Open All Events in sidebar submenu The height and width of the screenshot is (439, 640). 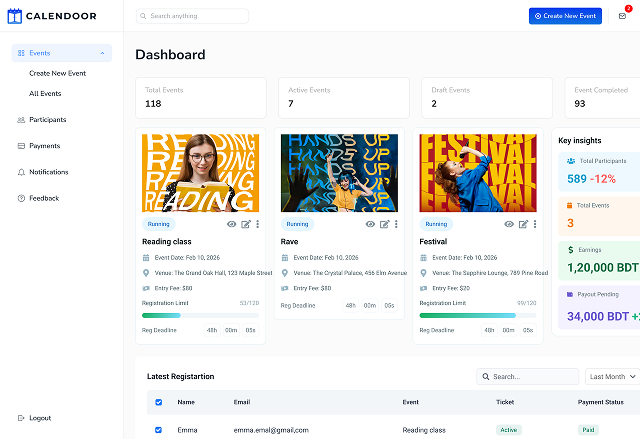click(45, 93)
